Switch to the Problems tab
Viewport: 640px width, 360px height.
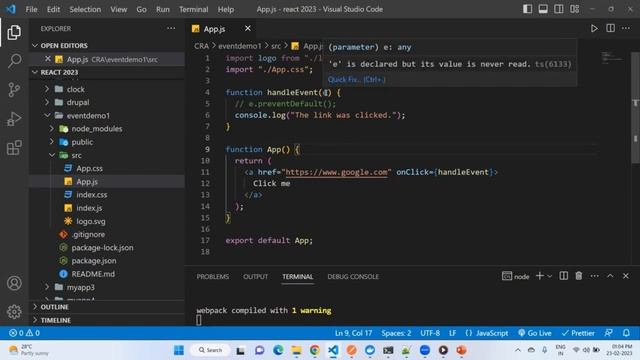tap(213, 276)
